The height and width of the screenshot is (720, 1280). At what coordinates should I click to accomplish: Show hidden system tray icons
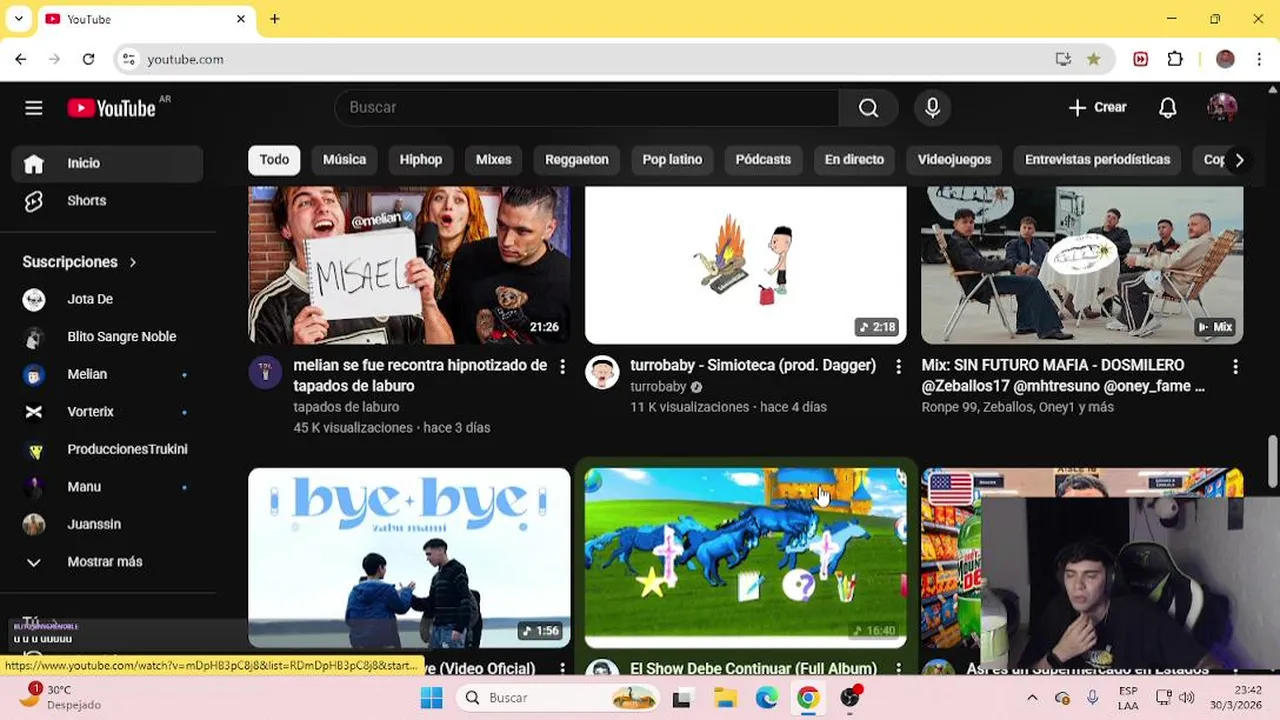[x=1032, y=698]
